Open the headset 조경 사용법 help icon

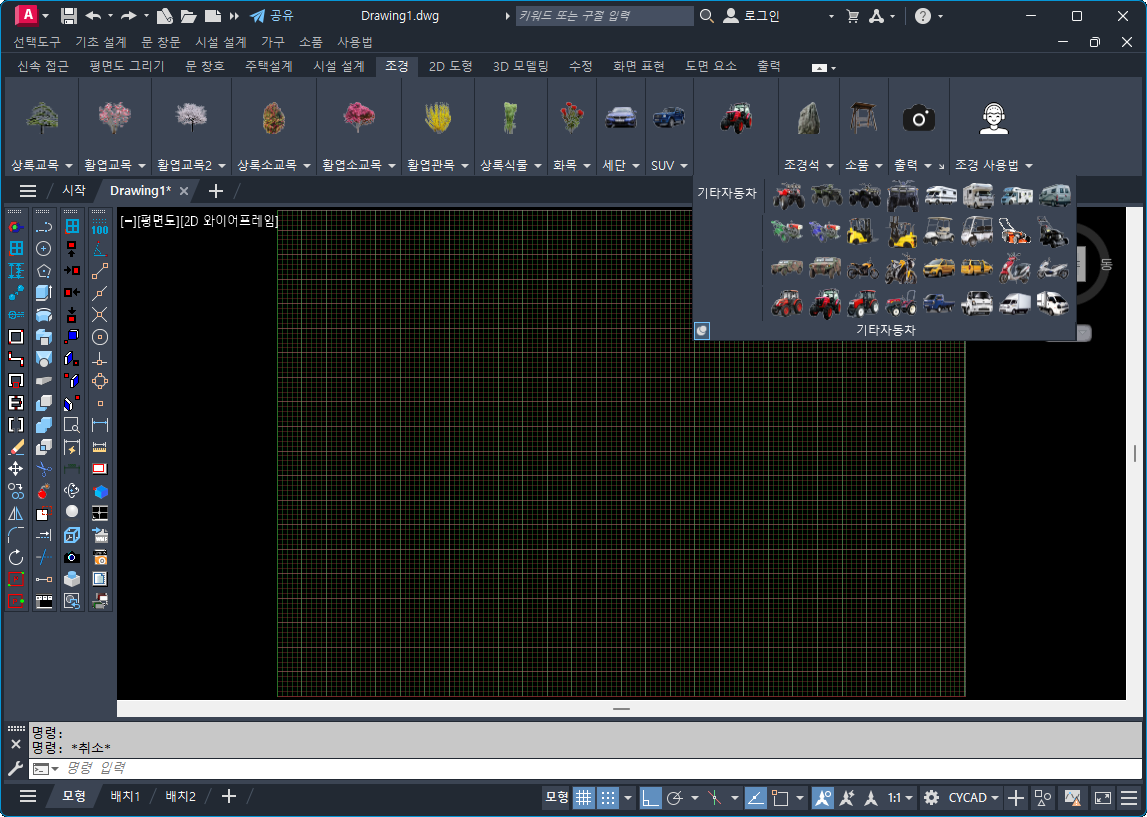pyautogui.click(x=992, y=119)
